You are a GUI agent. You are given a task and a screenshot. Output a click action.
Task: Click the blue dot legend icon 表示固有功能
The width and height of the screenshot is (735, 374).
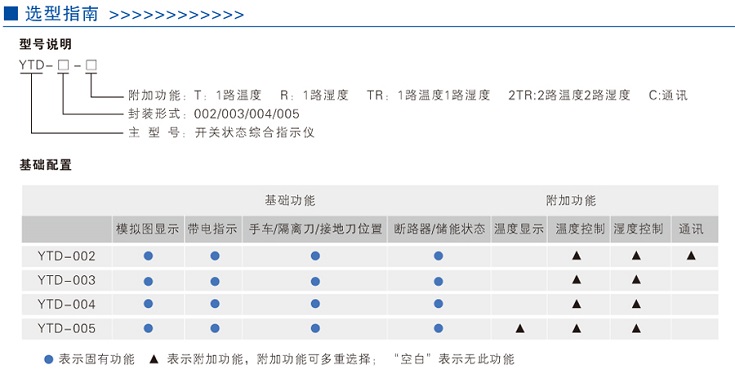tap(49, 359)
